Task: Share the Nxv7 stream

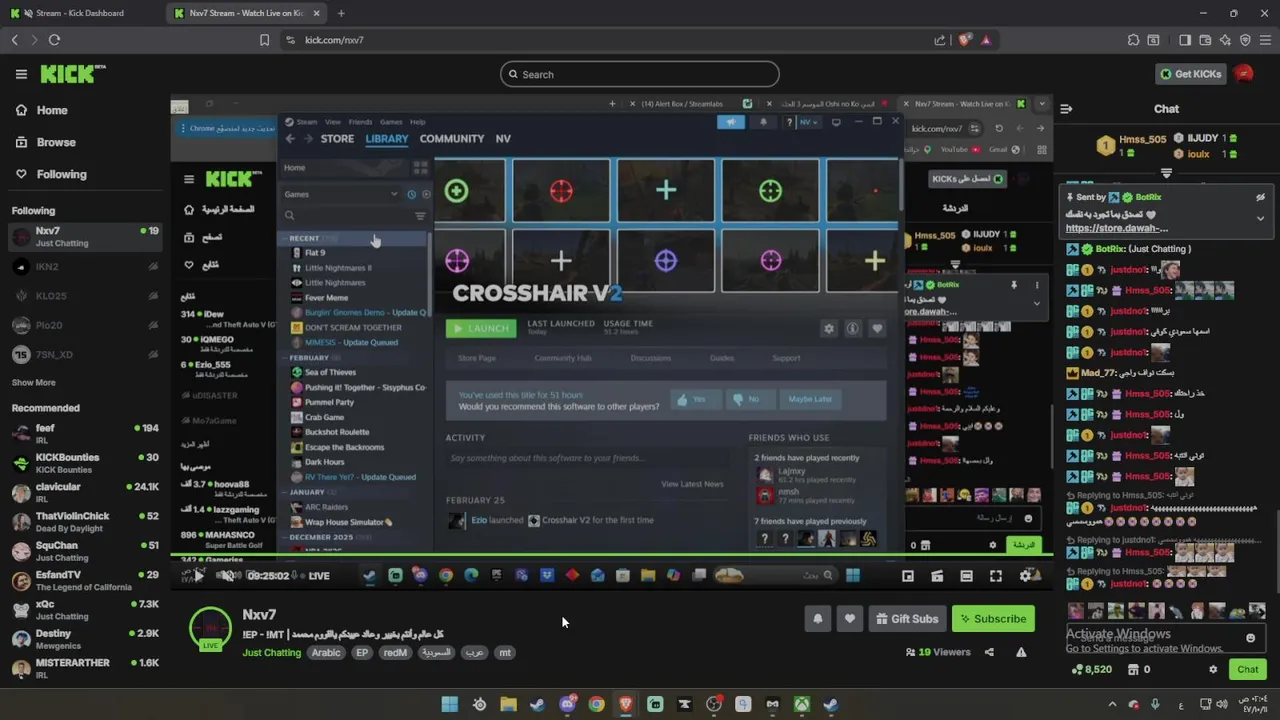Action: [x=989, y=652]
